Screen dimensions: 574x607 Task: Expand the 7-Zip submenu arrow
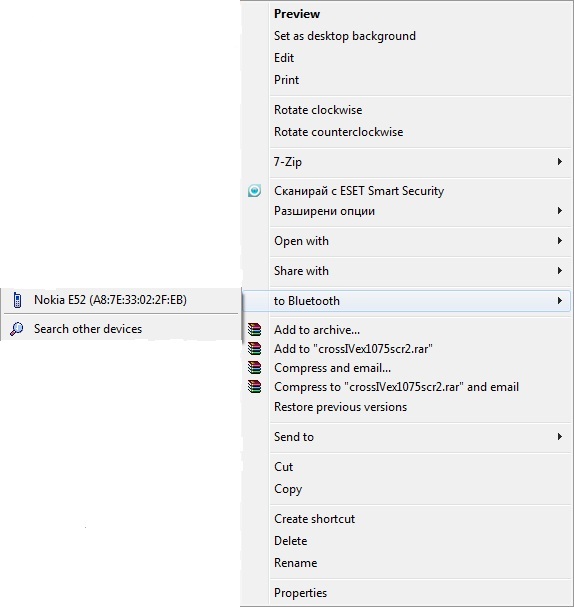560,161
